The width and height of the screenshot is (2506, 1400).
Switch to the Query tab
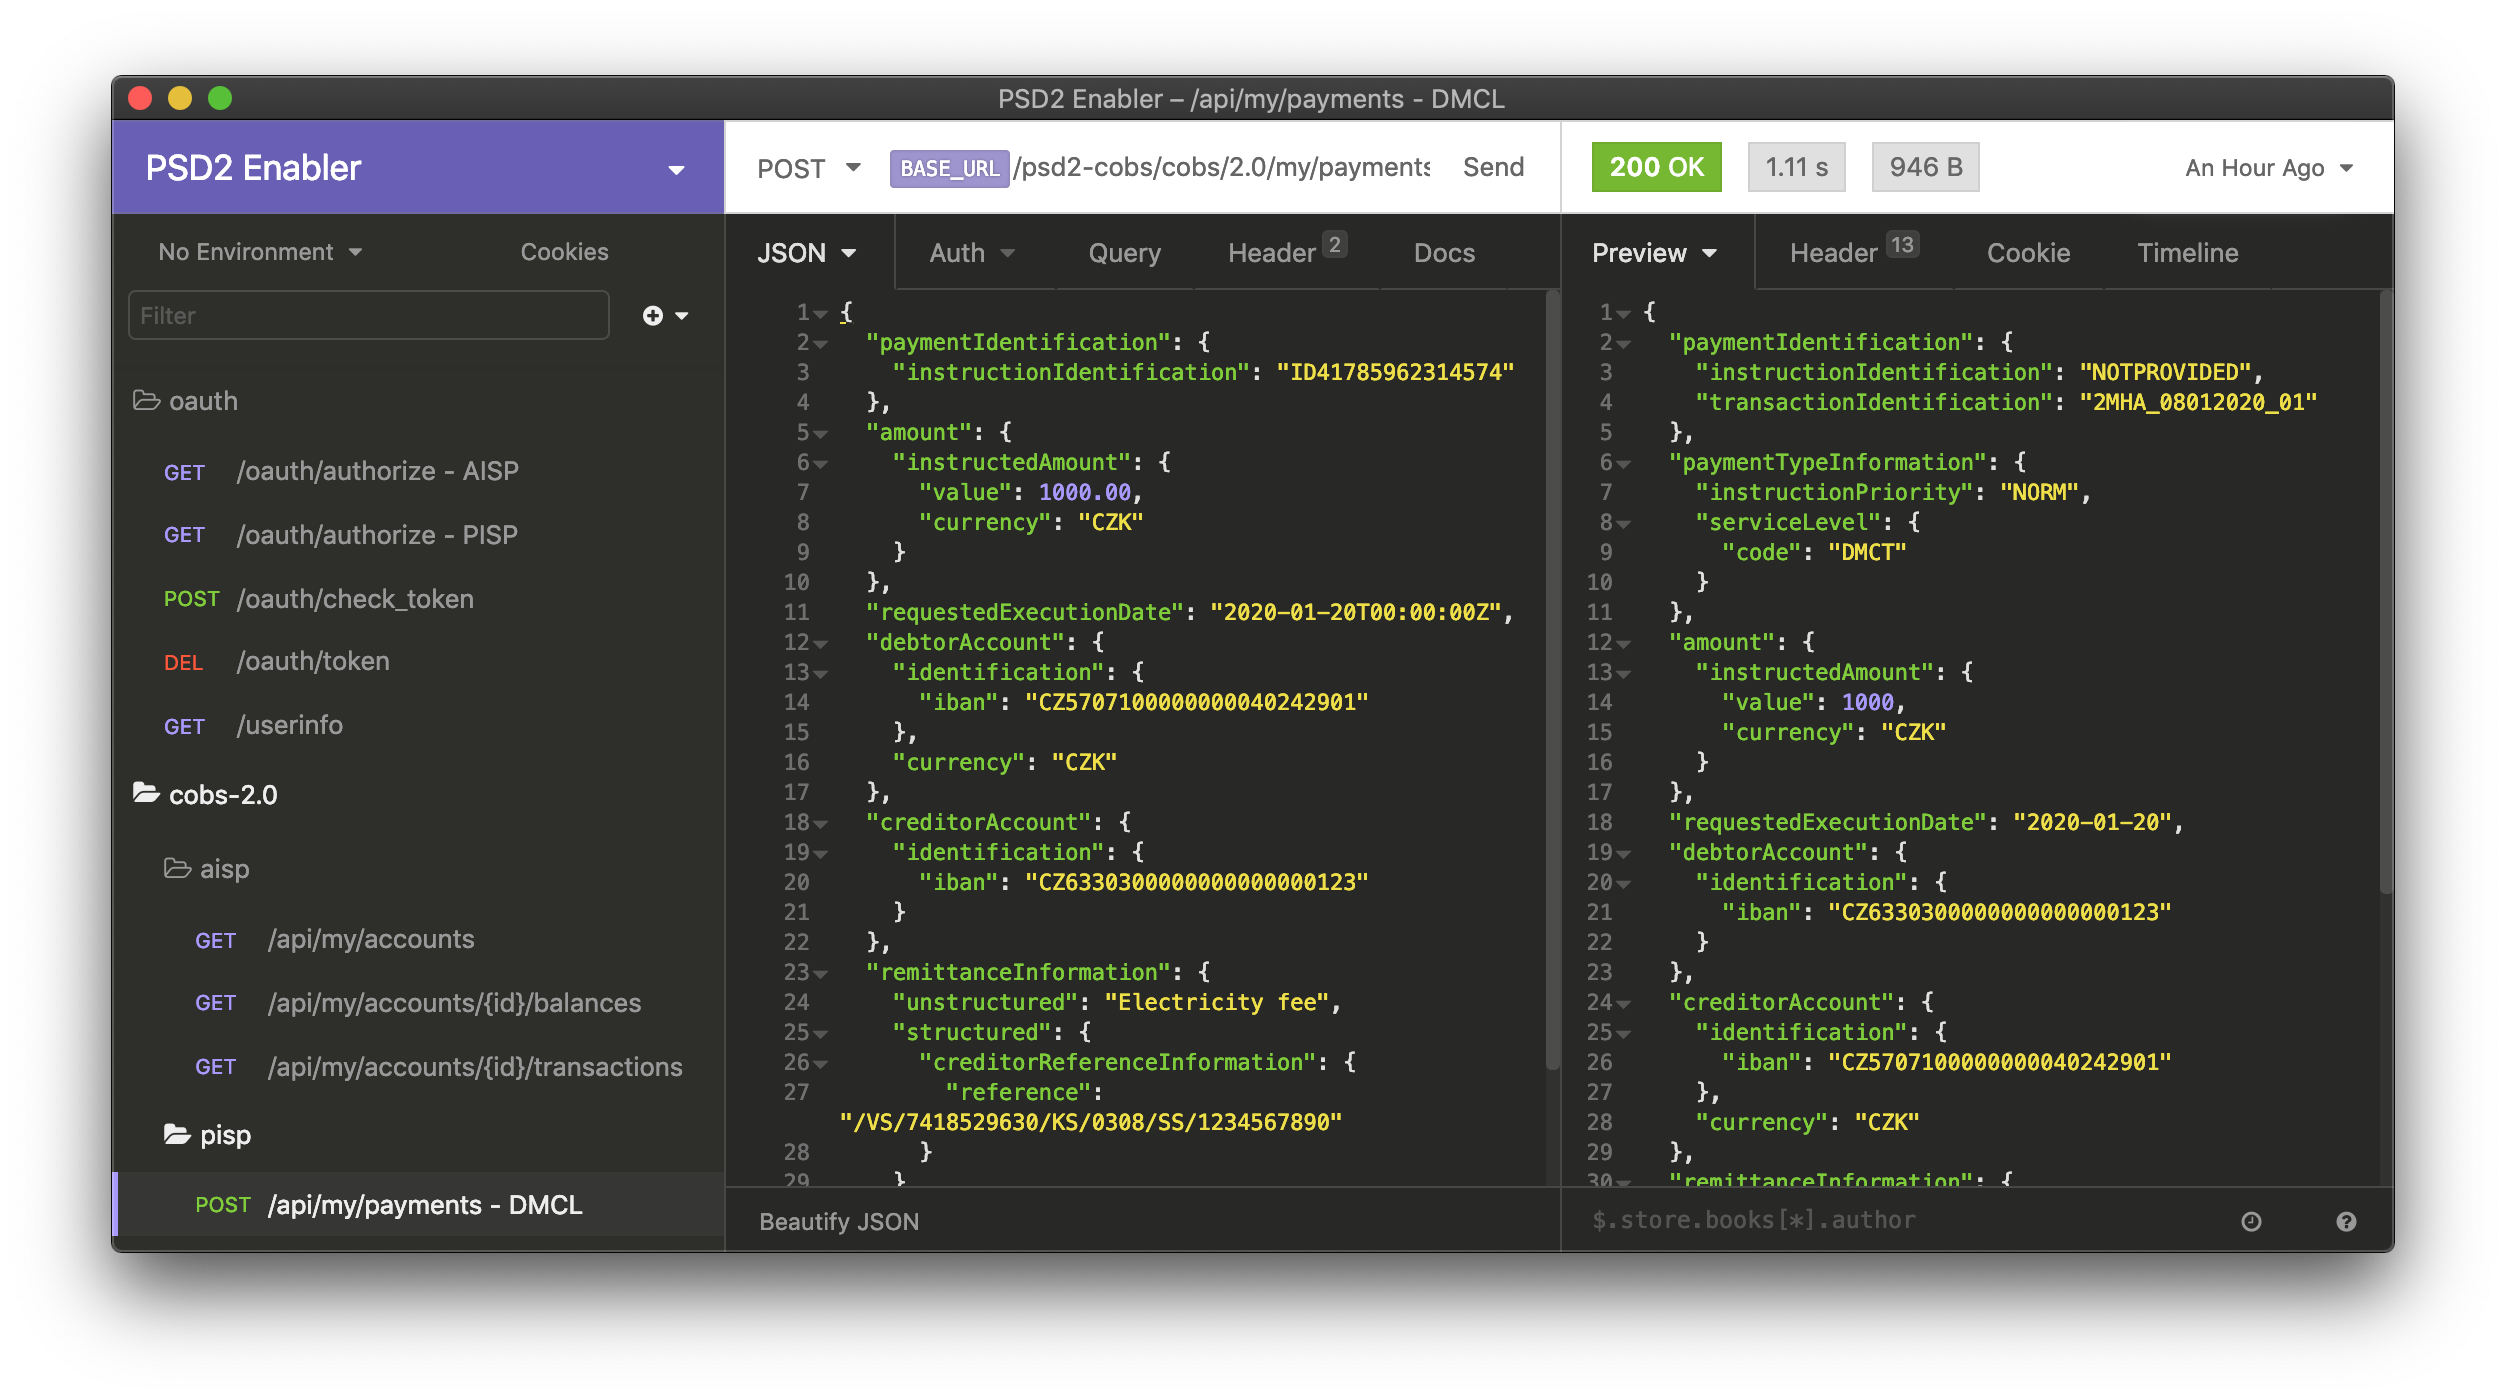pyautogui.click(x=1124, y=253)
